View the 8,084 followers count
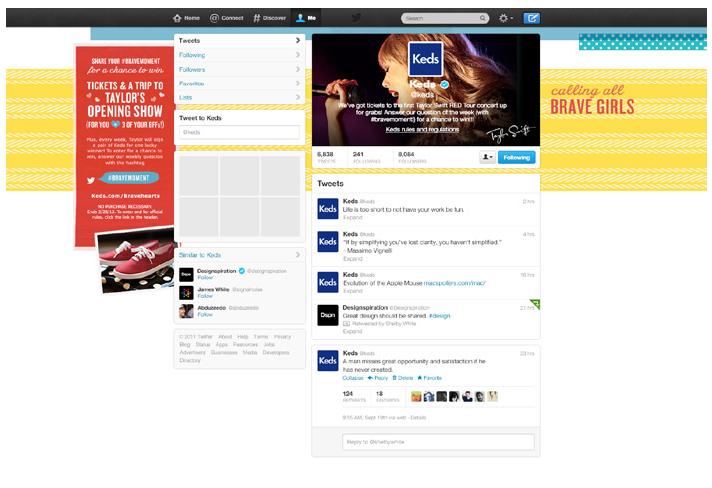The width and height of the screenshot is (712, 488). point(412,157)
